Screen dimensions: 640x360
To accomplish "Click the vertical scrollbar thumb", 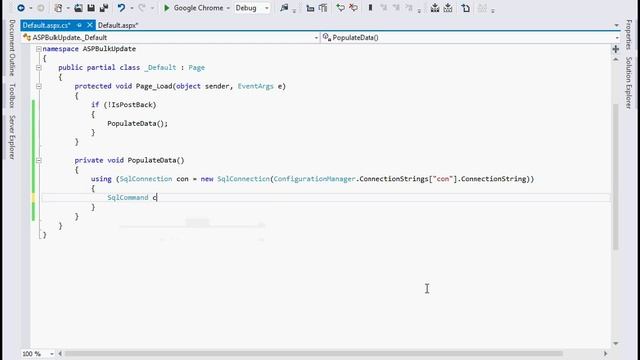I will coord(616,176).
